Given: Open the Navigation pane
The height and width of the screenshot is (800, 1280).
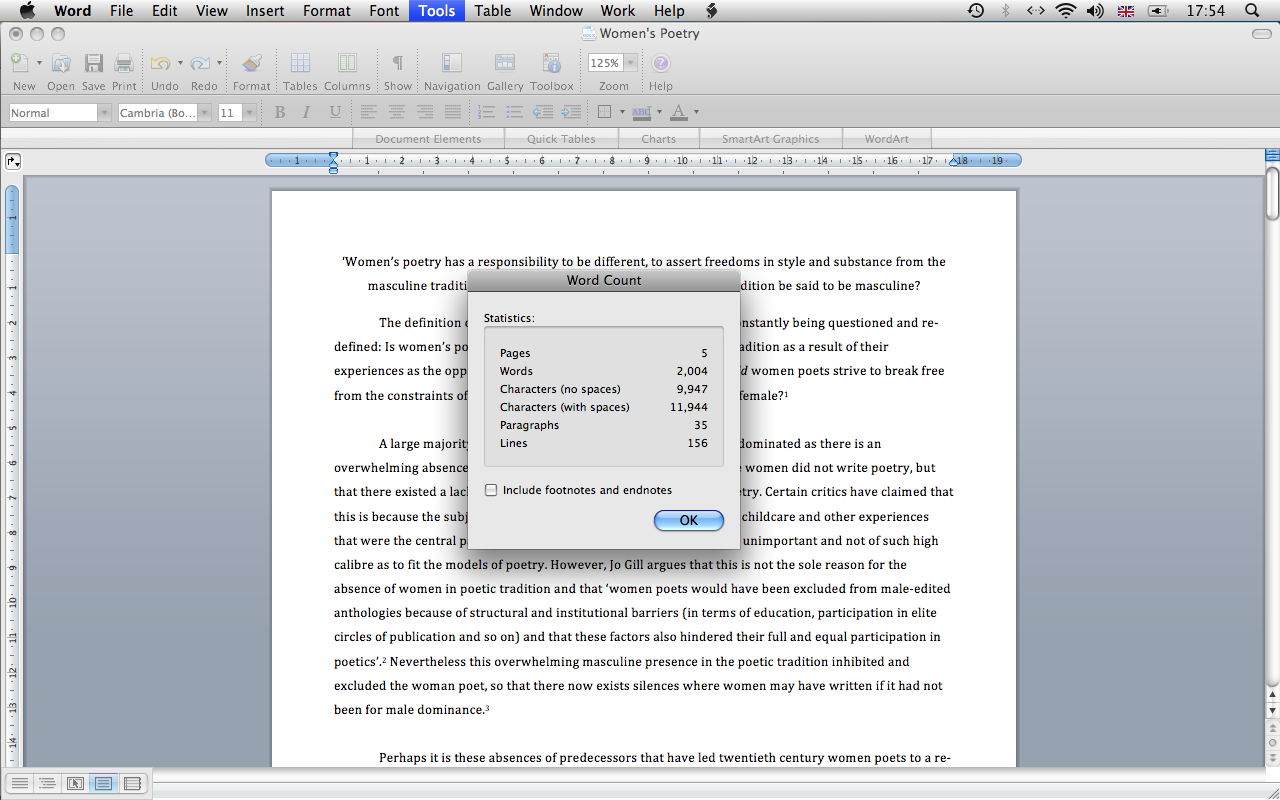Looking at the screenshot, I should coord(452,63).
